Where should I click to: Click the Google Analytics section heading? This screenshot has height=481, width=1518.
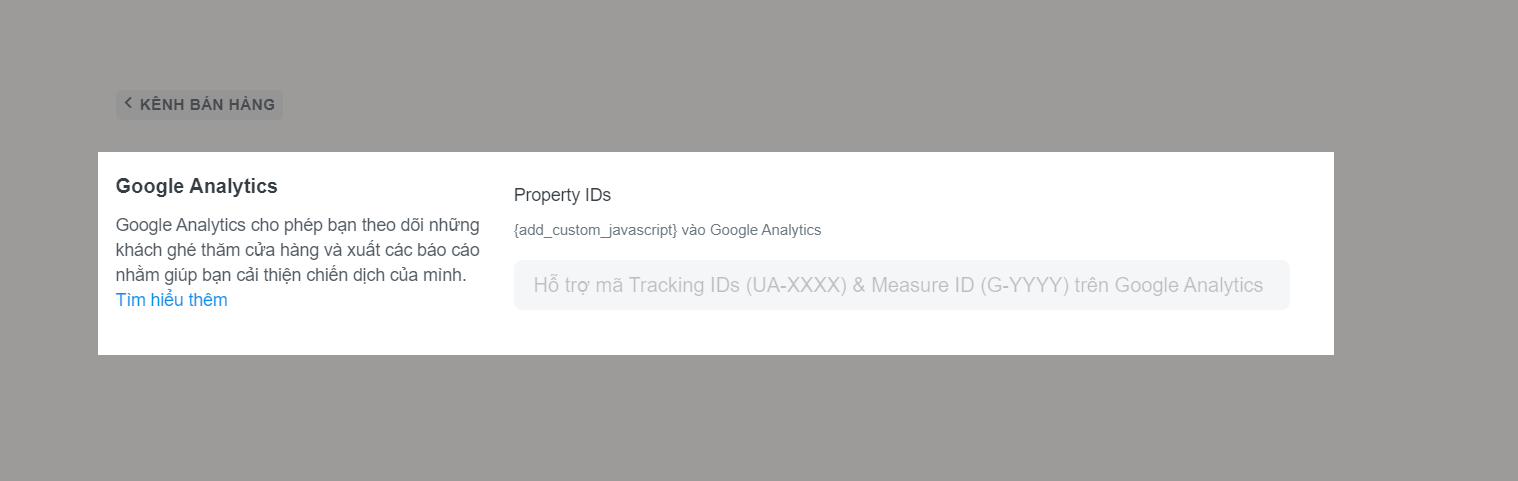[x=197, y=186]
